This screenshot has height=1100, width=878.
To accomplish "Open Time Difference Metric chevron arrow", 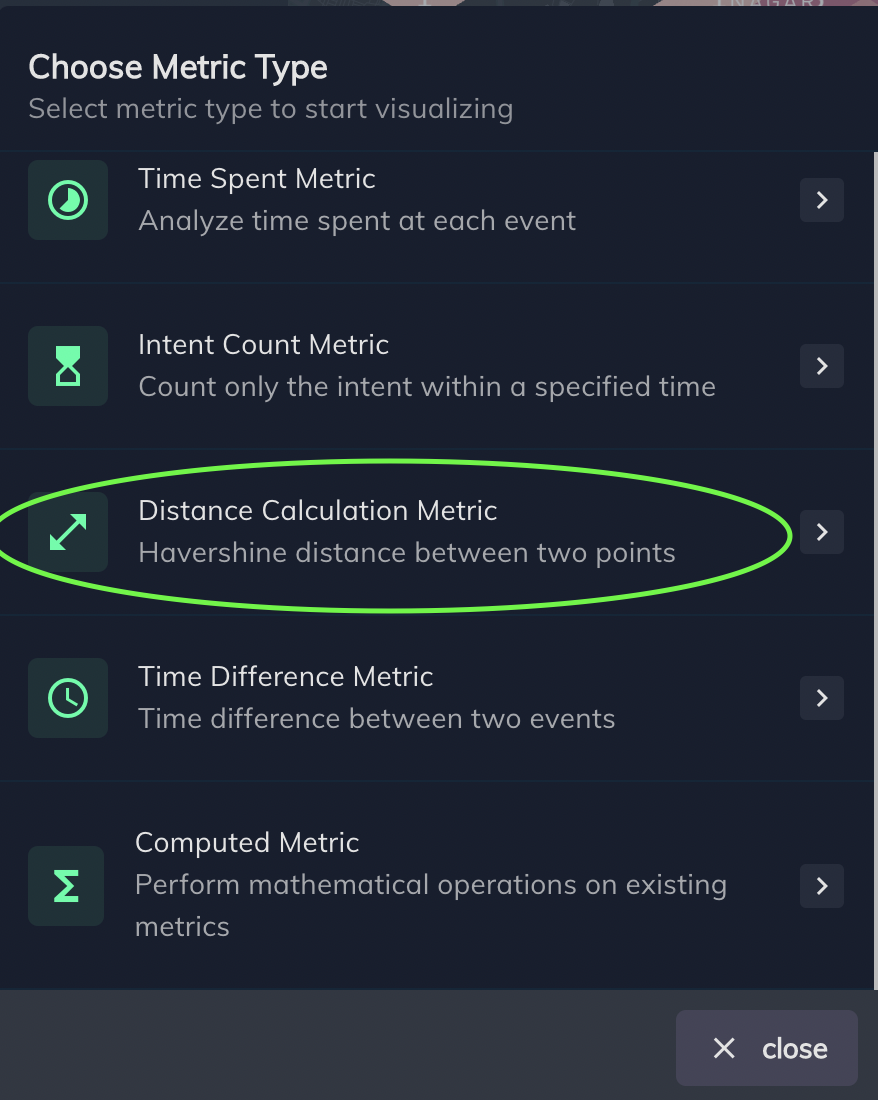I will click(822, 697).
